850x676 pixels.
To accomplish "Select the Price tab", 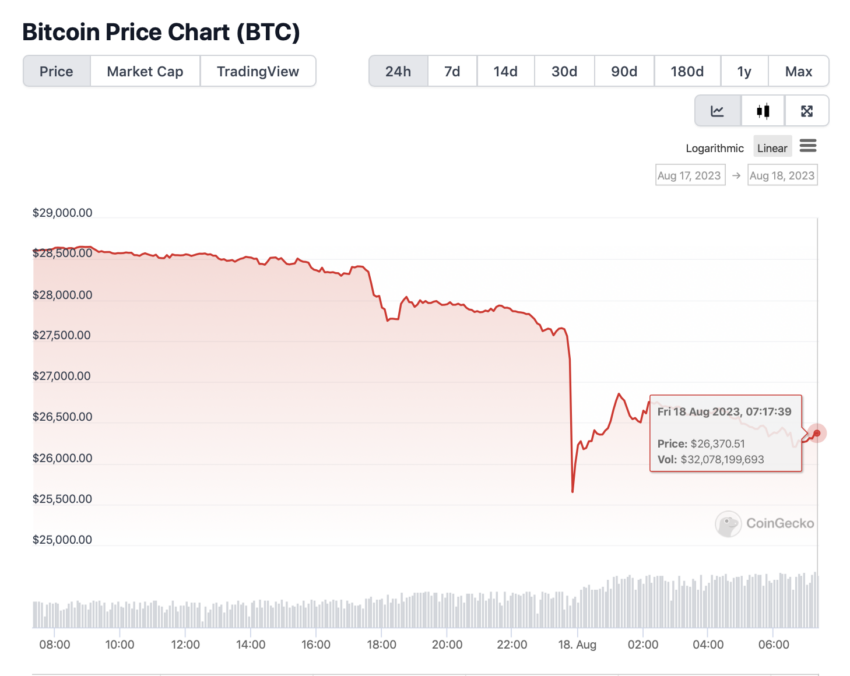I will (56, 71).
